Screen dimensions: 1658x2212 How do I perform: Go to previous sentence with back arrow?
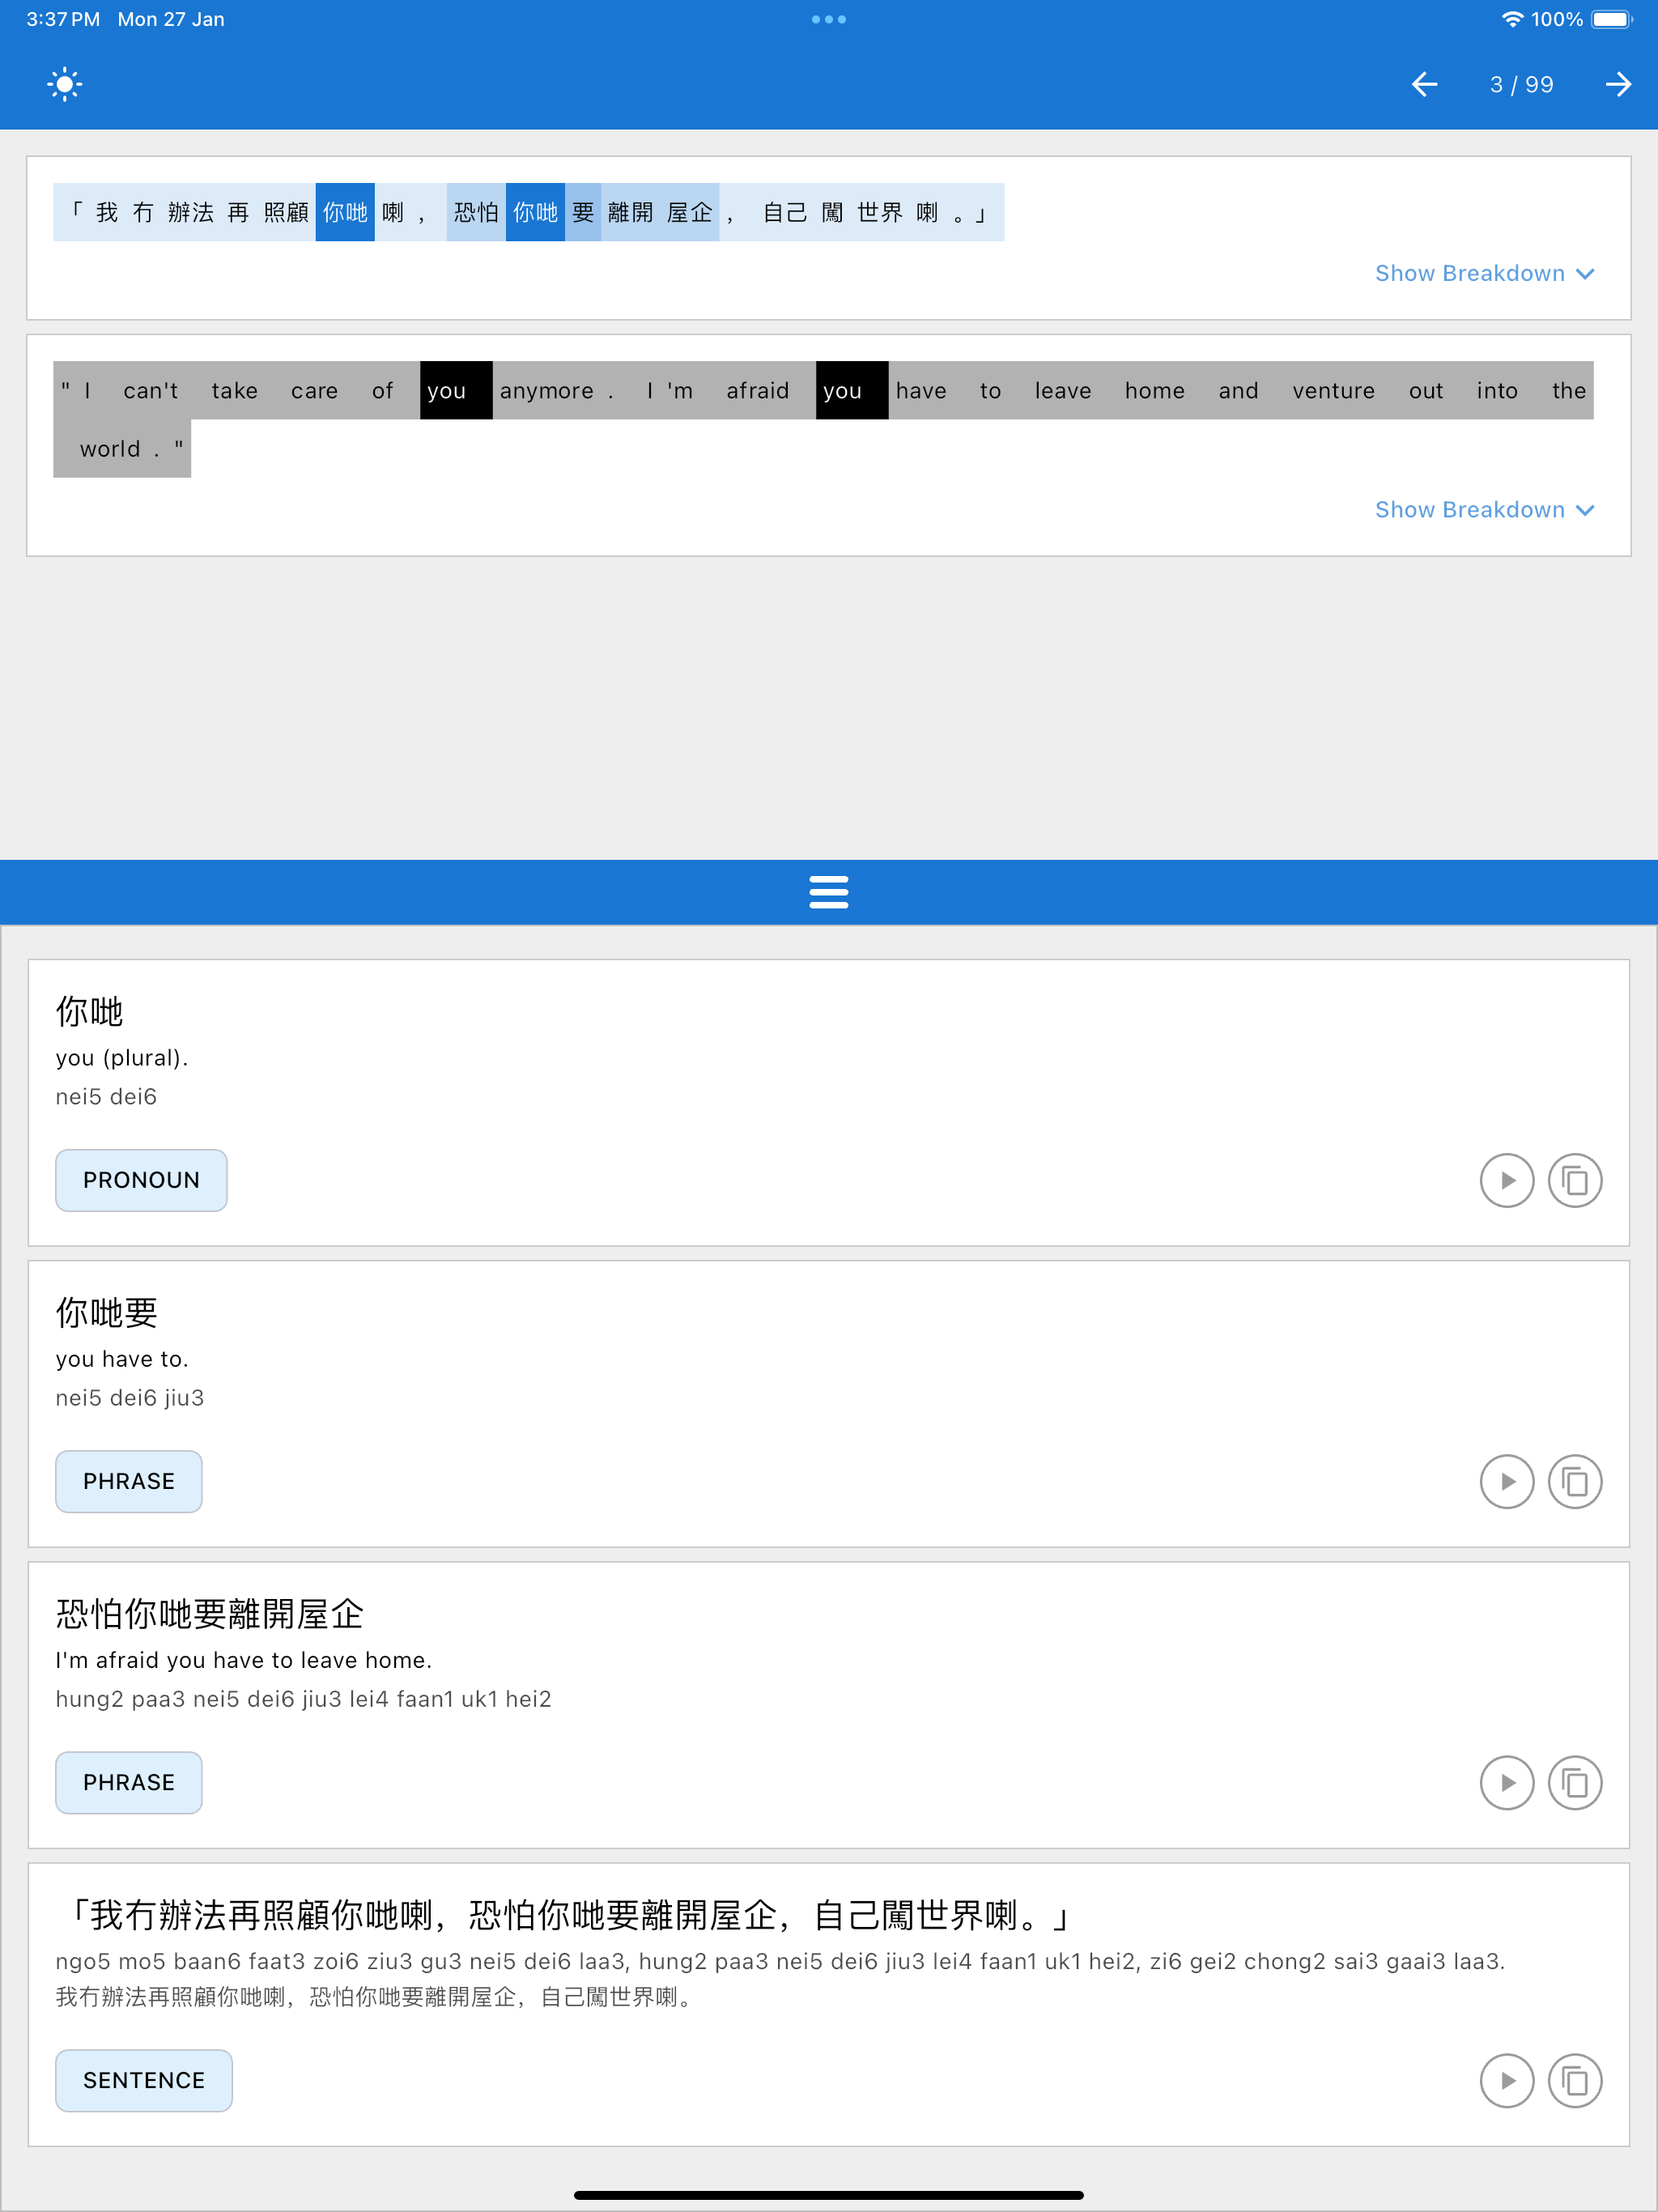[x=1424, y=84]
